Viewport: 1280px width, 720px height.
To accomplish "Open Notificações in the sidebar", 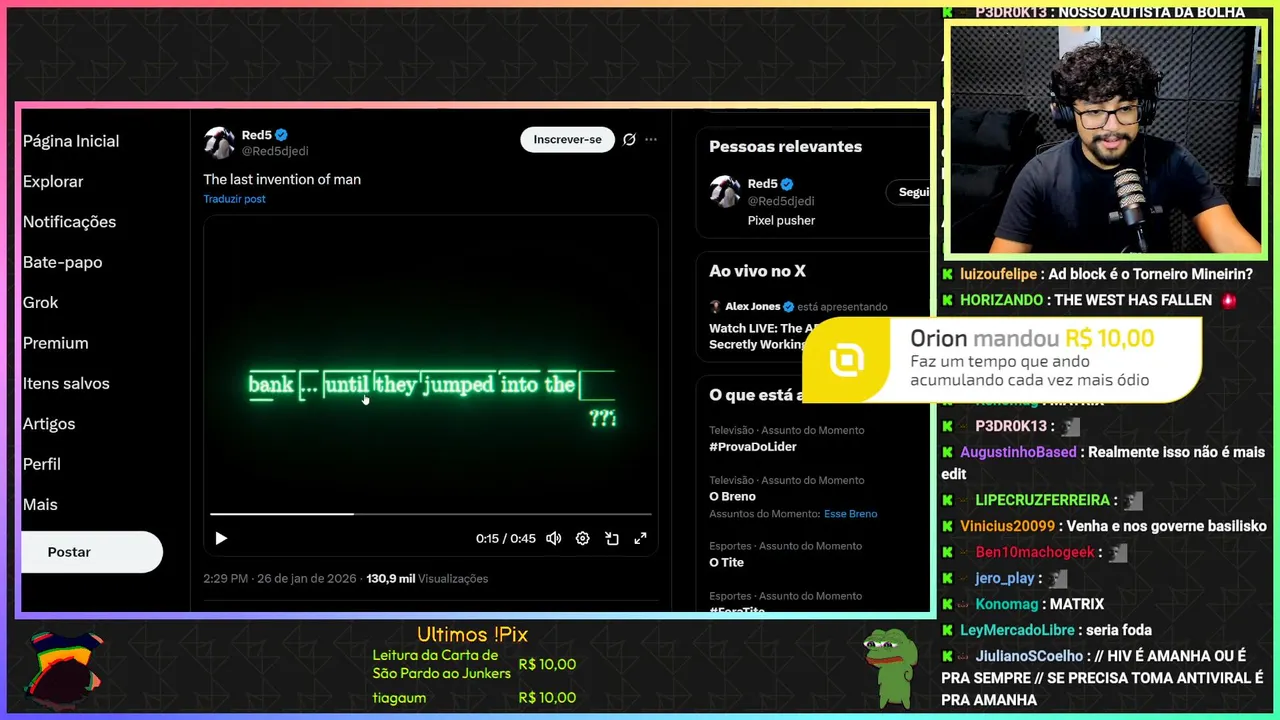I will (69, 222).
